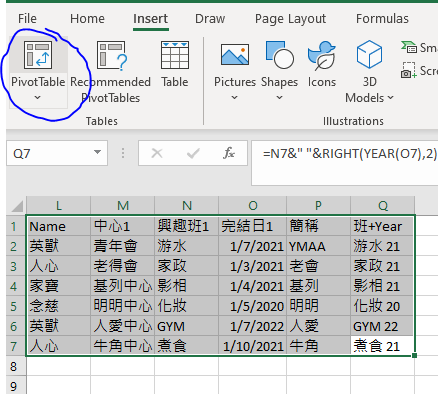The width and height of the screenshot is (438, 394).
Task: Insert a Table from ribbon
Action: (175, 64)
